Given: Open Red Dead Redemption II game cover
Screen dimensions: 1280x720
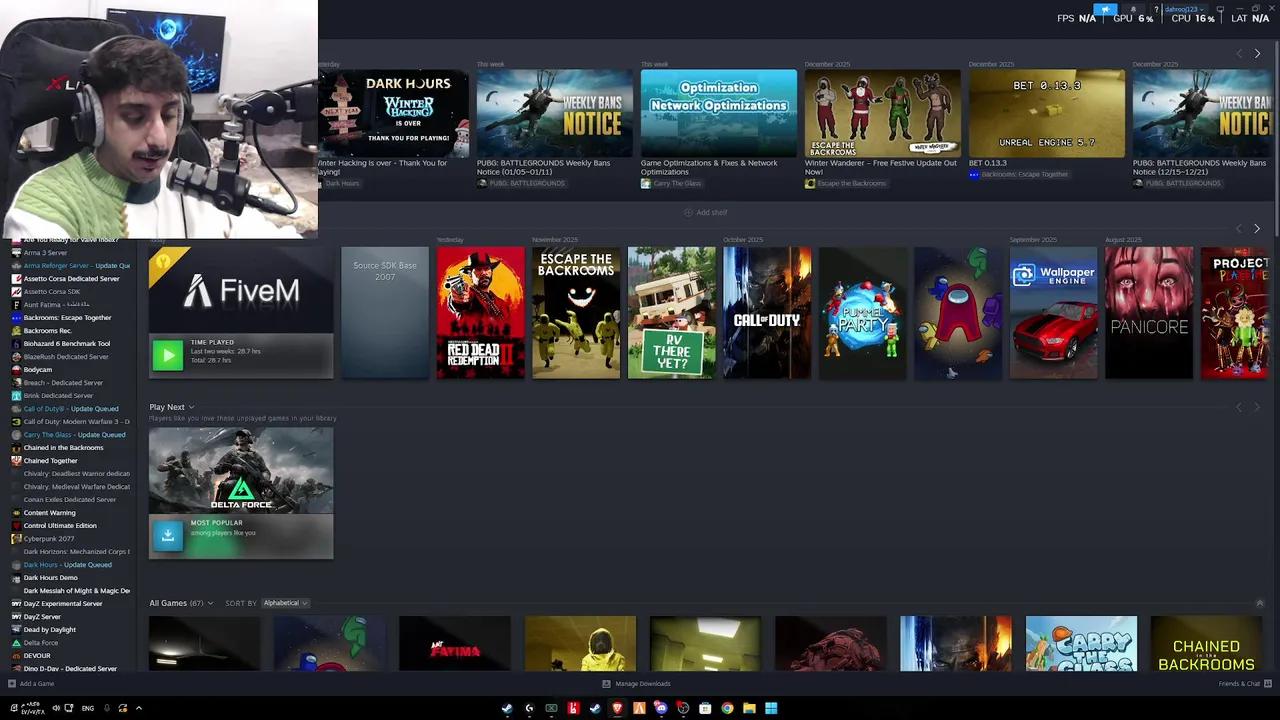Looking at the screenshot, I should (x=480, y=313).
